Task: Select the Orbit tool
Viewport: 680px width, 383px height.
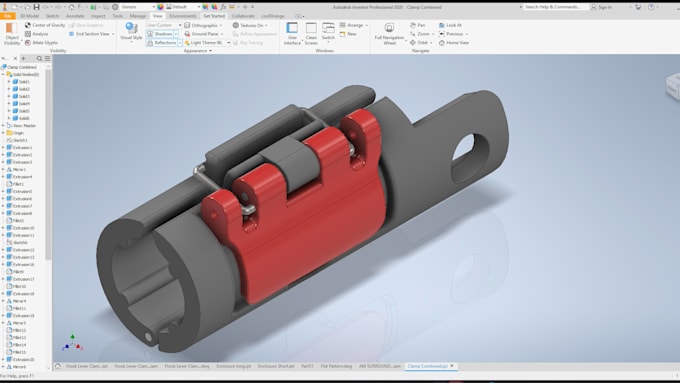Action: pyautogui.click(x=419, y=43)
